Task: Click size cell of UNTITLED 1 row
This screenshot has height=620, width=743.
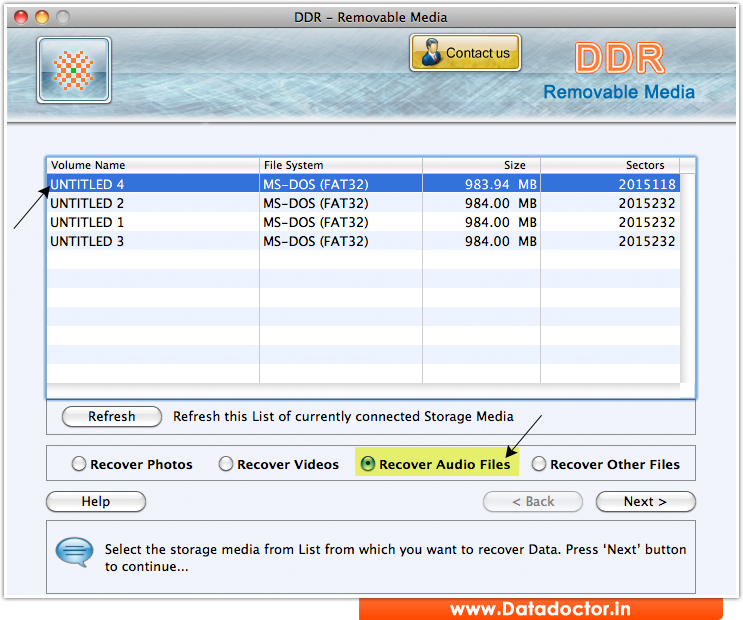Action: [x=481, y=222]
